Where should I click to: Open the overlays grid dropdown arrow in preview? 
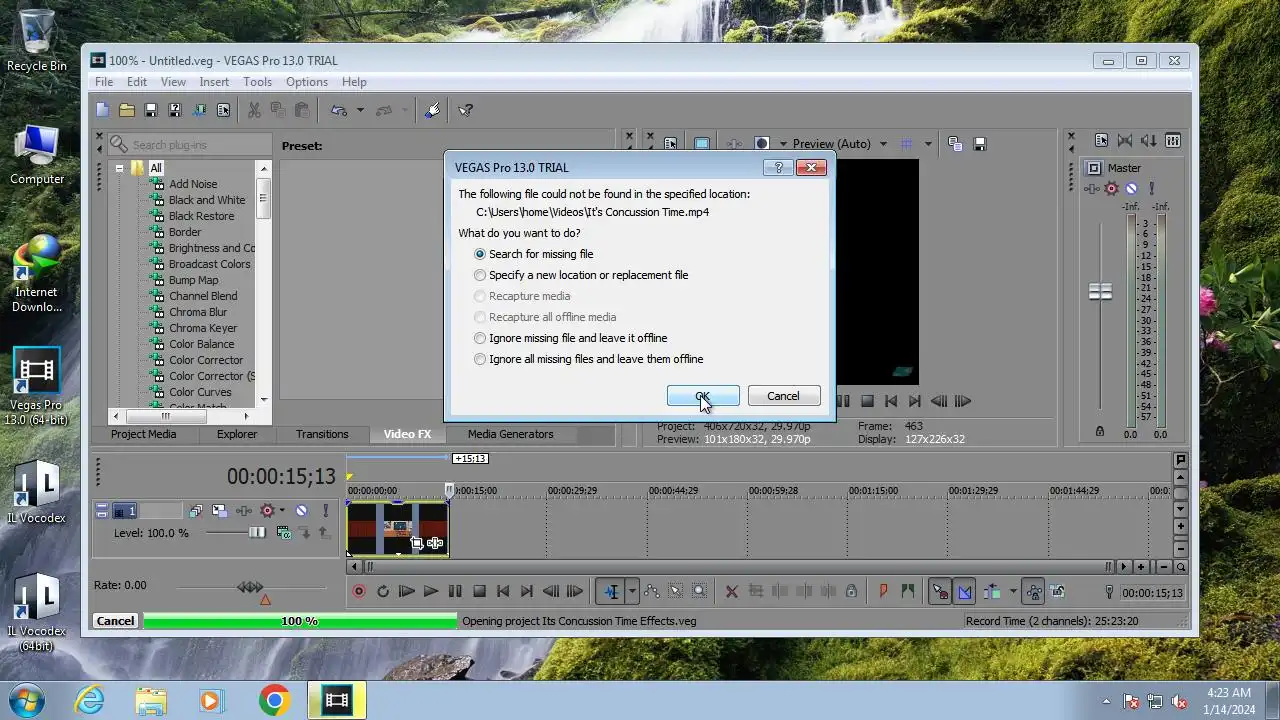tap(928, 144)
